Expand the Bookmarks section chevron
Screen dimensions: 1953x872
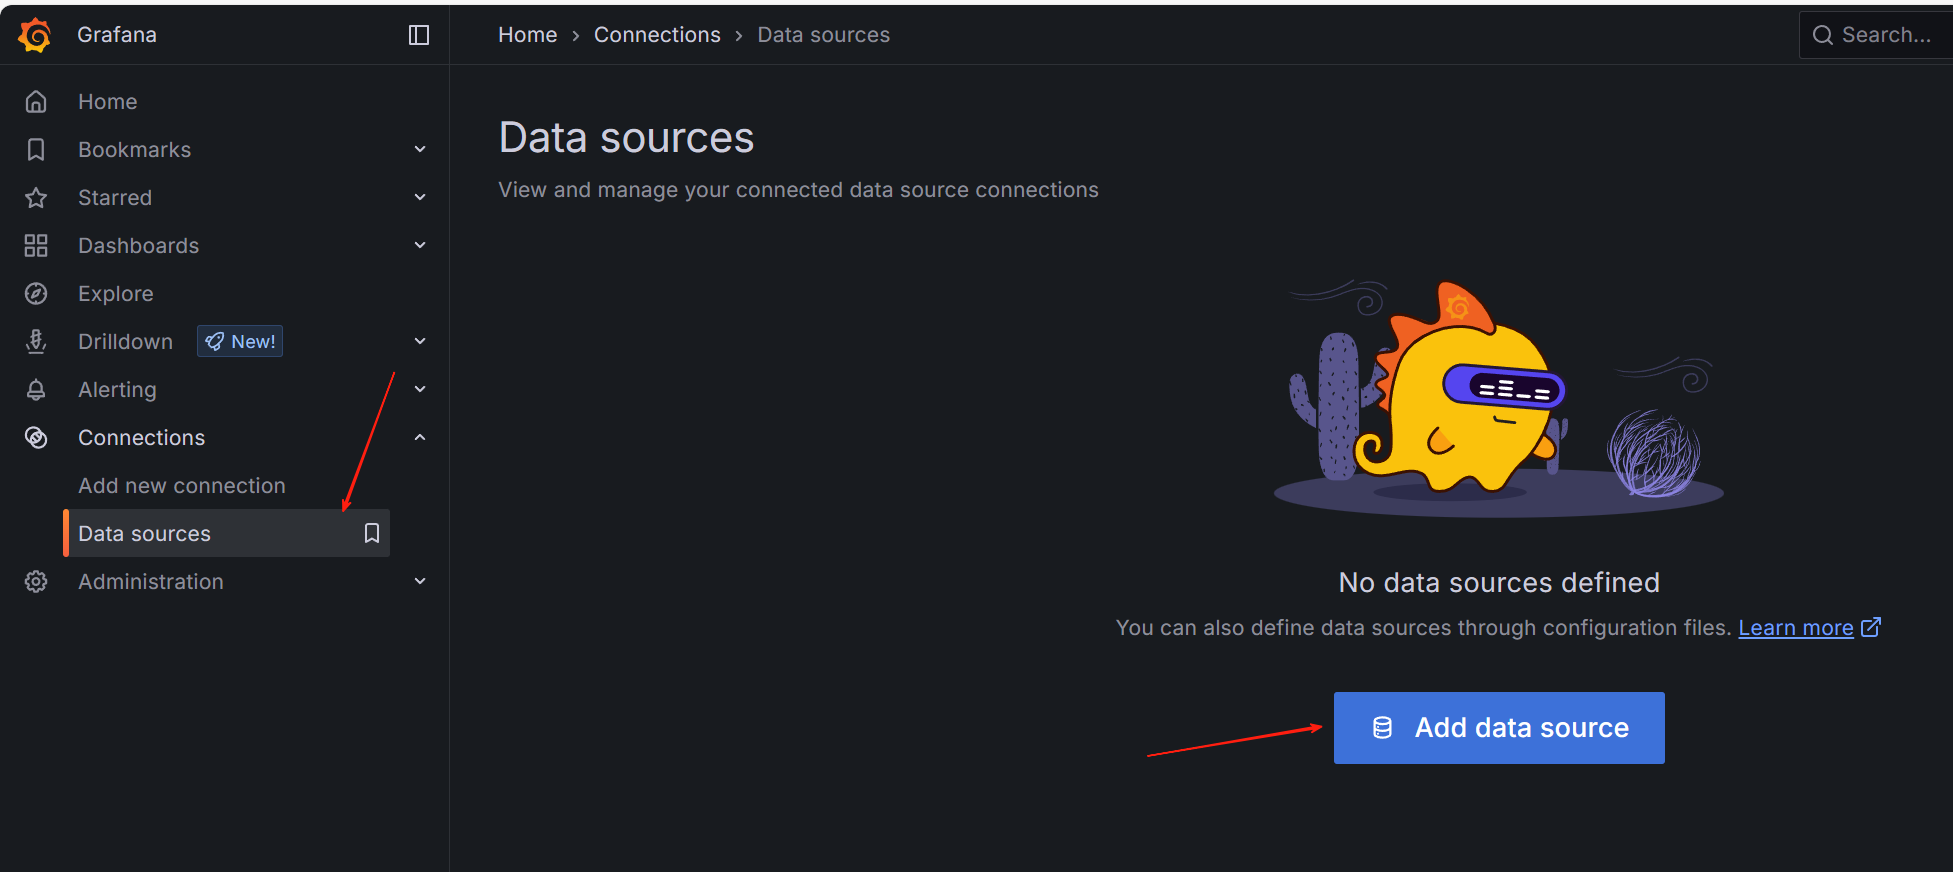pyautogui.click(x=420, y=150)
